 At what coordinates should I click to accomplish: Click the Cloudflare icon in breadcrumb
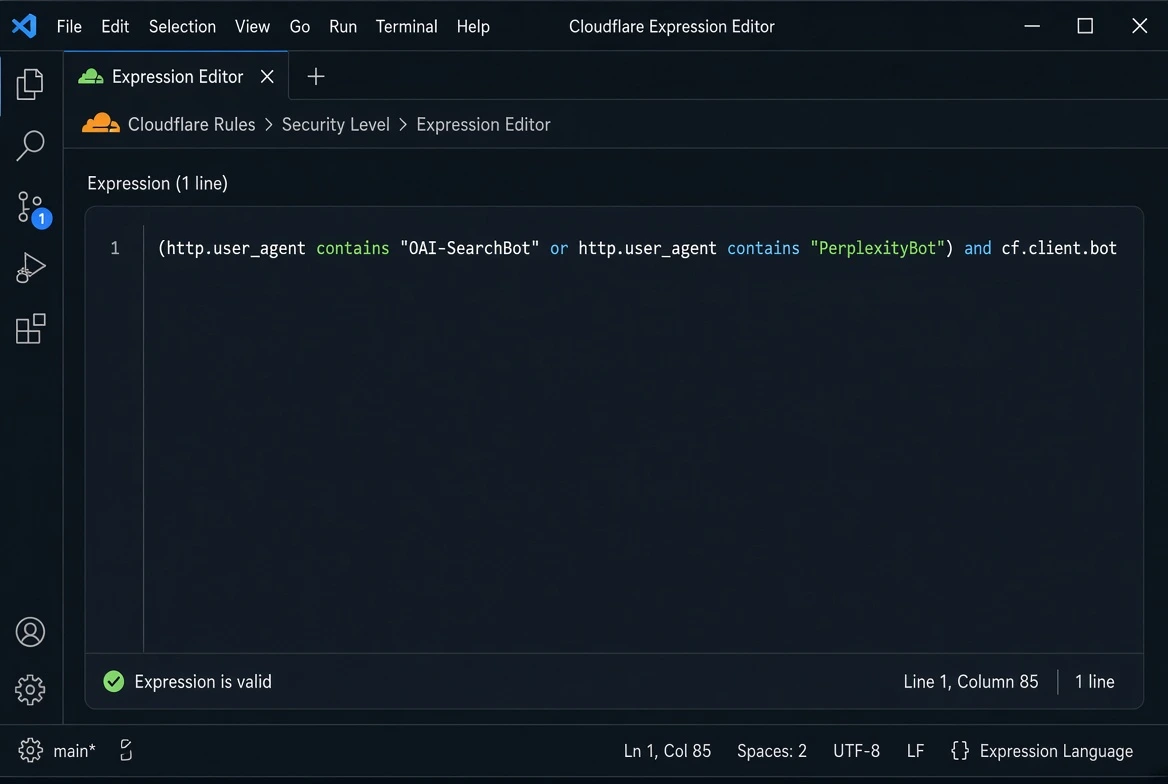coord(101,124)
